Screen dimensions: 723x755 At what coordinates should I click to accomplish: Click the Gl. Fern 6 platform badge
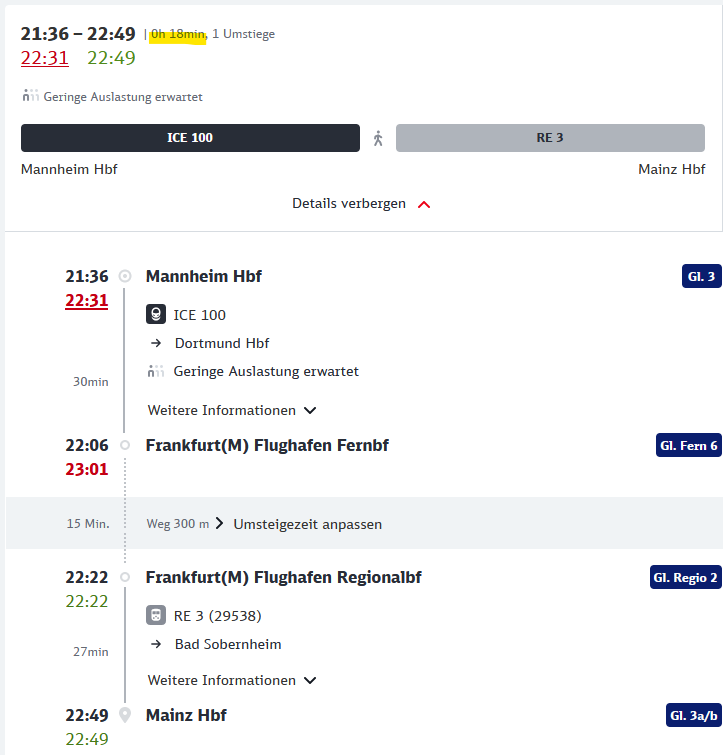[688, 446]
